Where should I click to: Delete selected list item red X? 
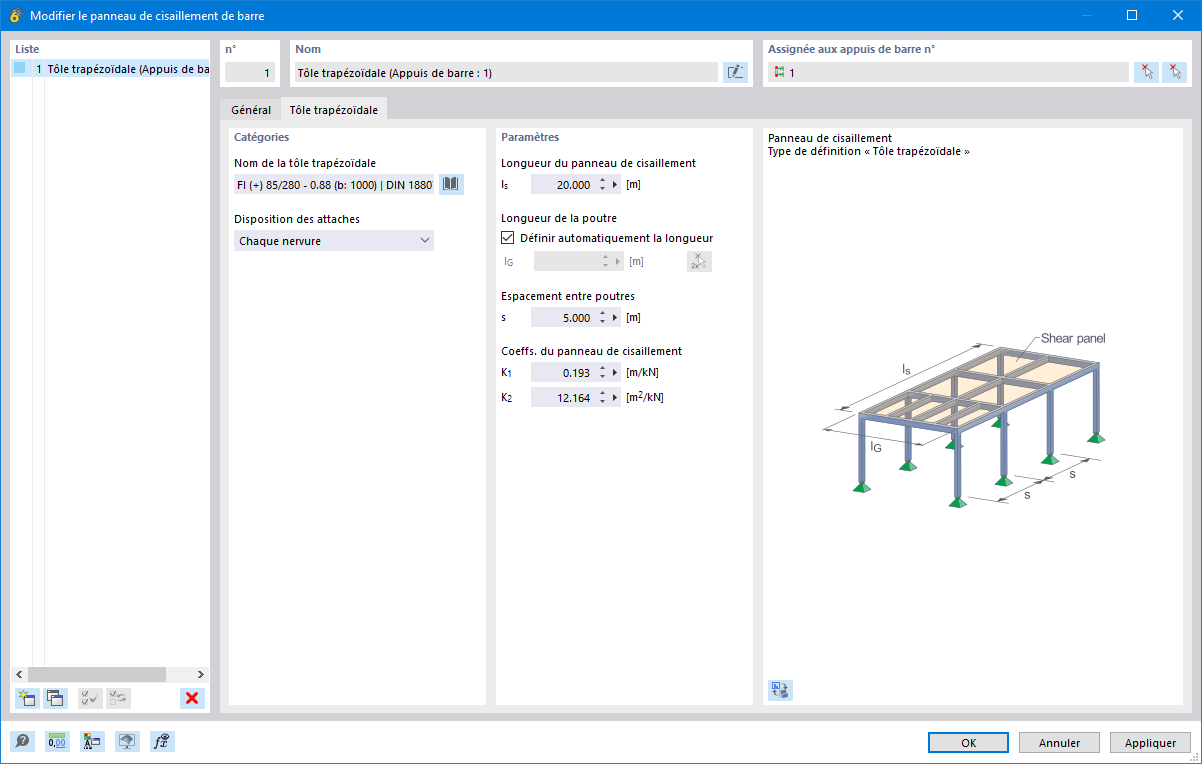(x=193, y=698)
